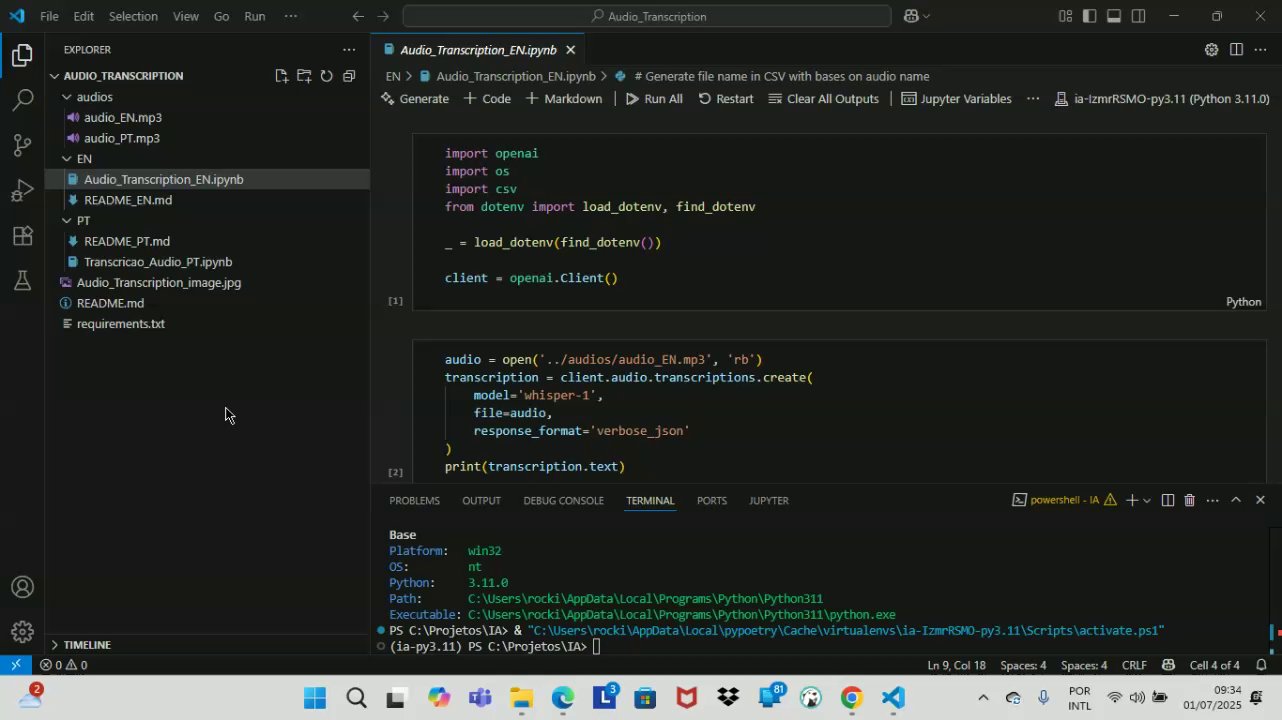Open the Selection menu
The height and width of the screenshot is (720, 1282).
tap(133, 16)
